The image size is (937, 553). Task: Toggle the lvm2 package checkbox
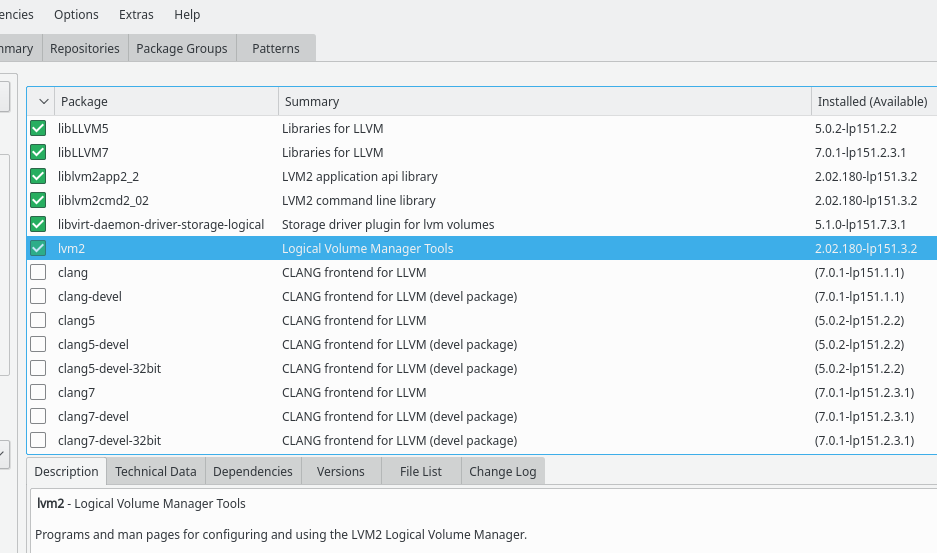pos(38,248)
